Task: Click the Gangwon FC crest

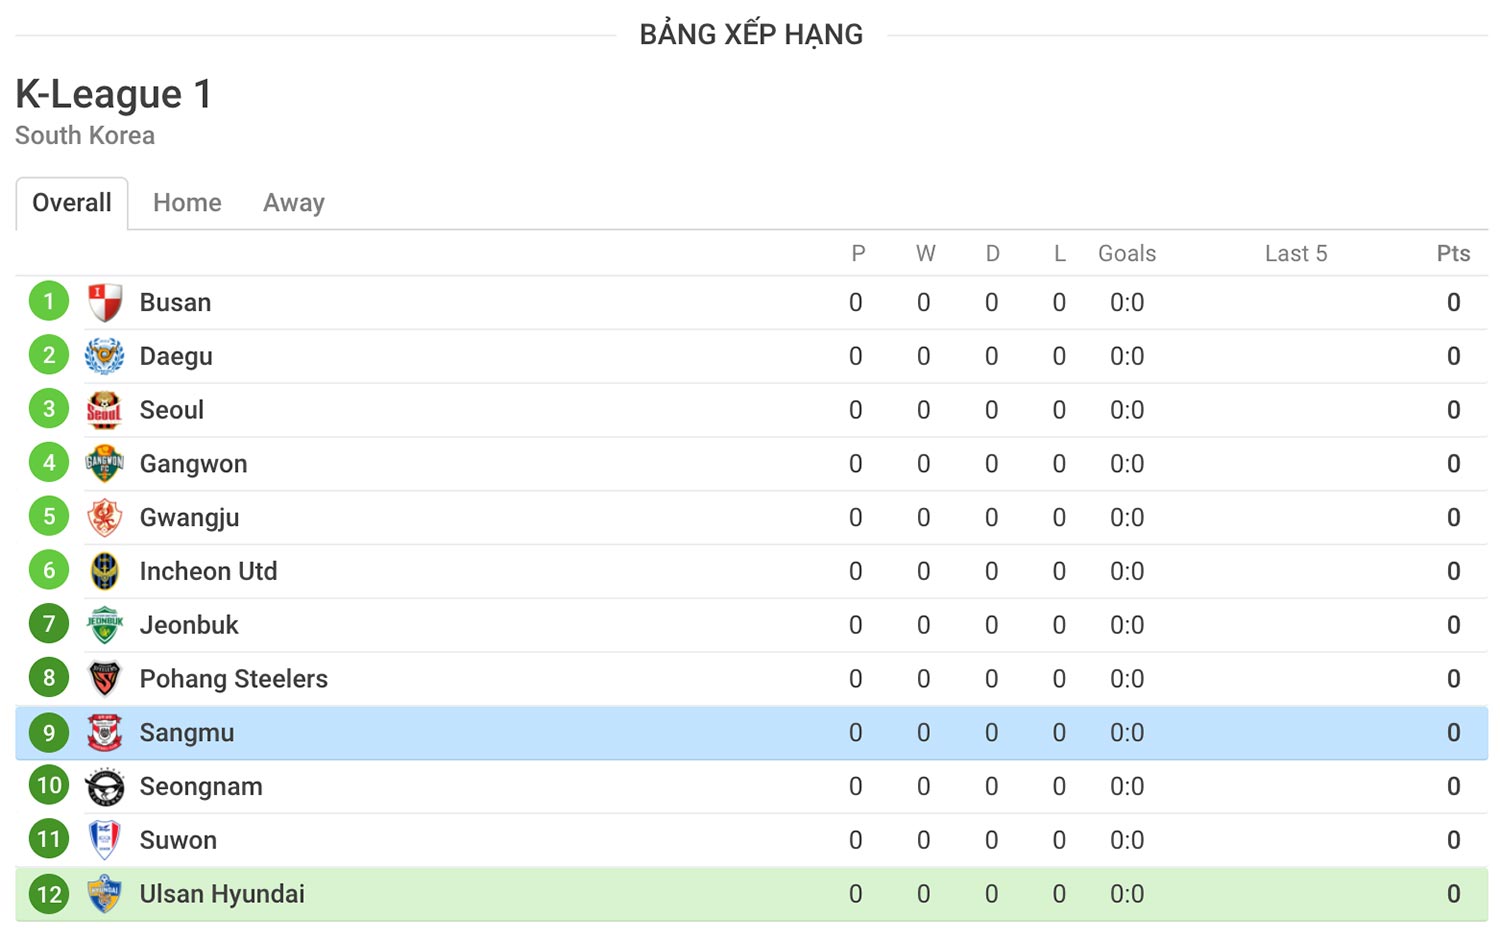Action: [105, 464]
